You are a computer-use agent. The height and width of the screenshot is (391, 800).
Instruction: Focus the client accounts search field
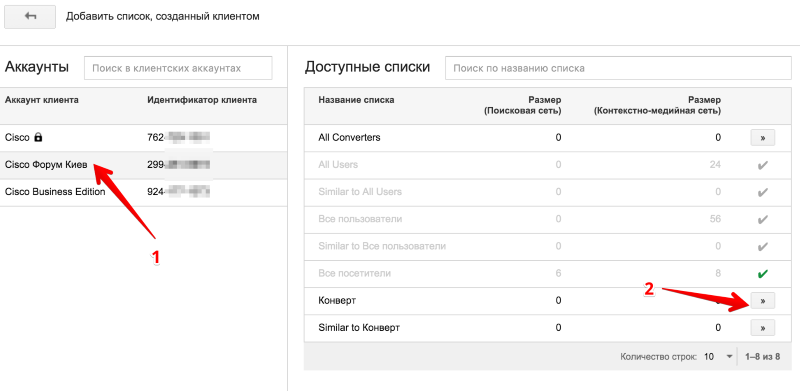point(178,68)
